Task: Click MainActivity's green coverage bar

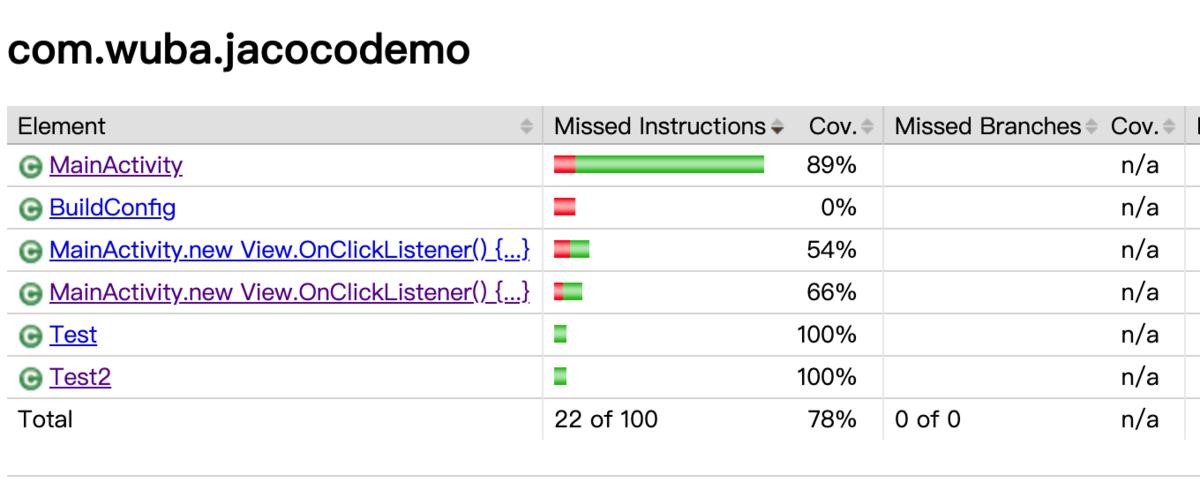Action: pos(669,164)
